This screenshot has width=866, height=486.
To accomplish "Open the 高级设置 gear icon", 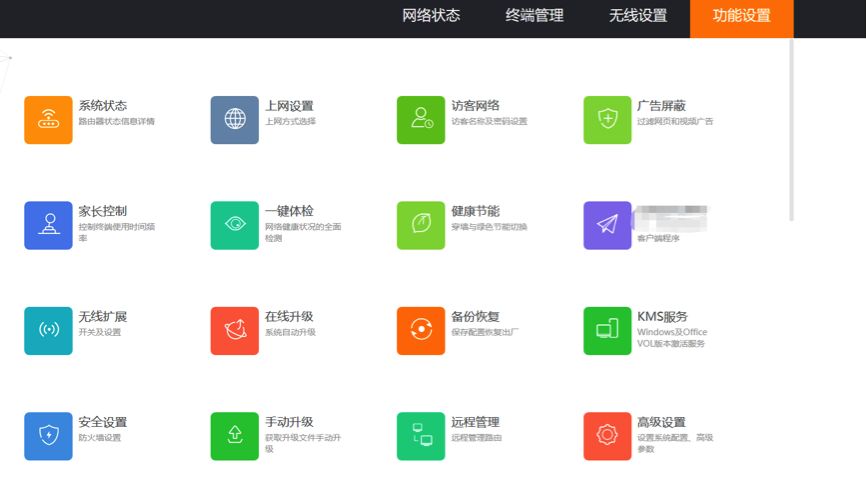I will pyautogui.click(x=607, y=436).
